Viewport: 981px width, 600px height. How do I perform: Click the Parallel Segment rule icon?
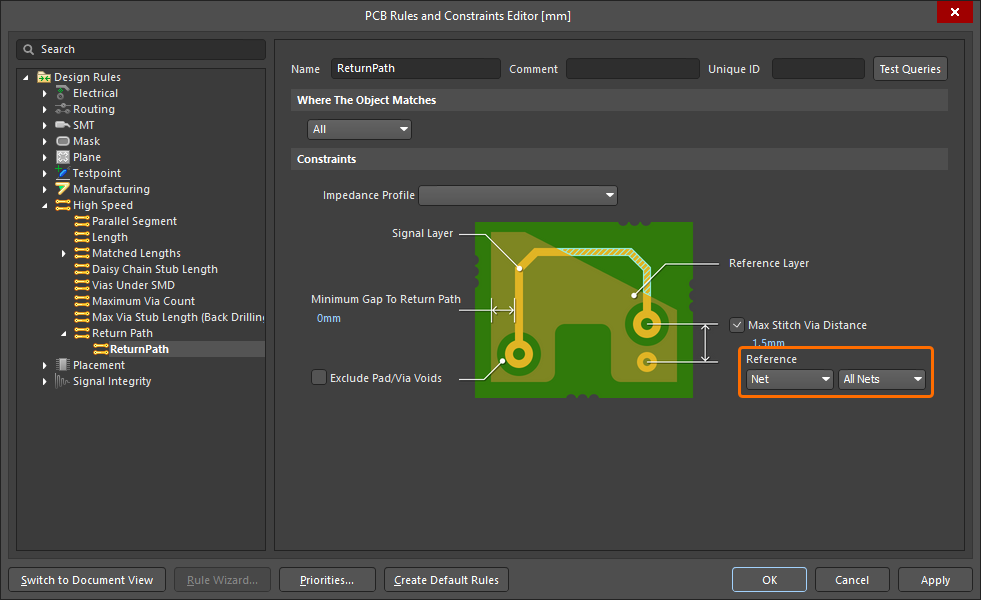tap(82, 221)
